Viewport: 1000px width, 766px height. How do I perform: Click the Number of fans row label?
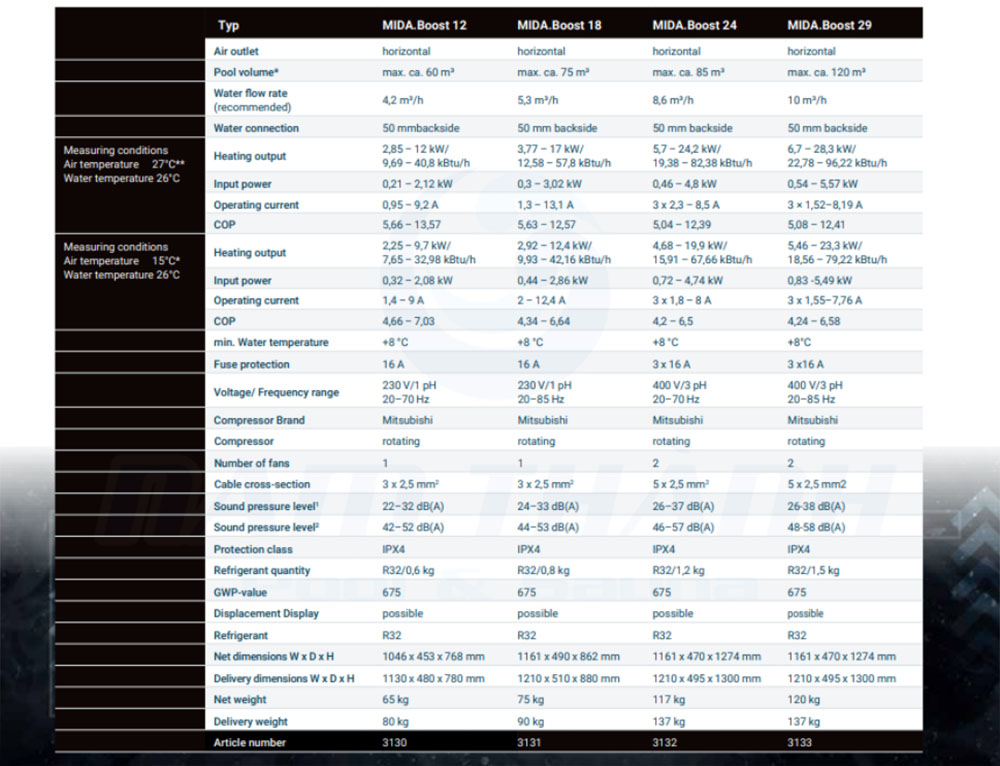pyautogui.click(x=251, y=463)
